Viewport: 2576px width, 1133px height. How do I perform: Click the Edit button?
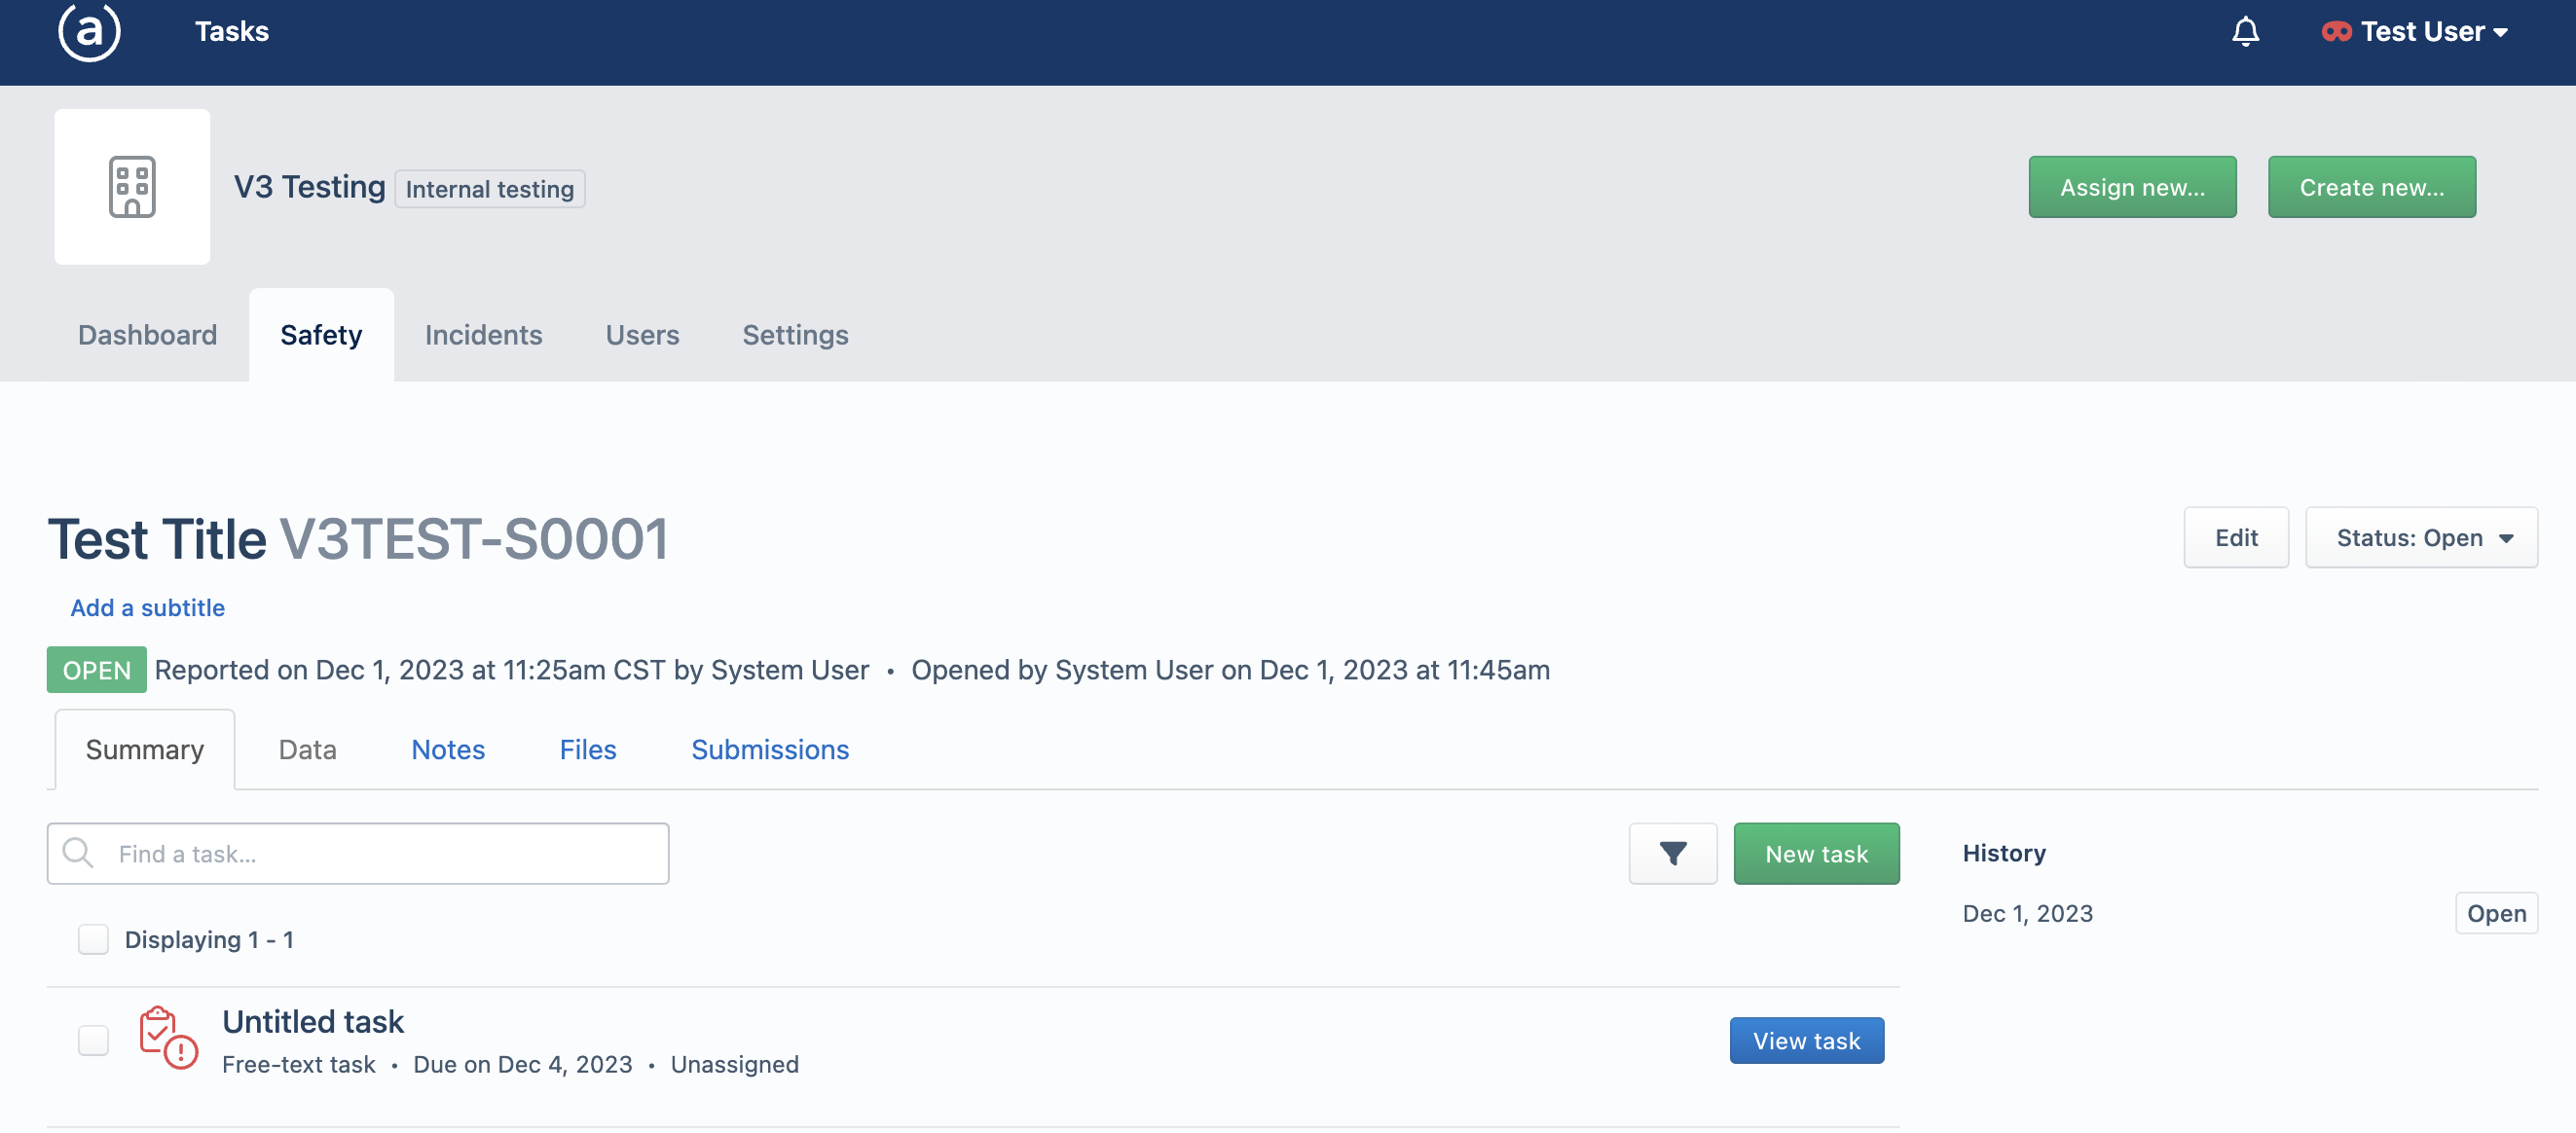click(x=2236, y=538)
